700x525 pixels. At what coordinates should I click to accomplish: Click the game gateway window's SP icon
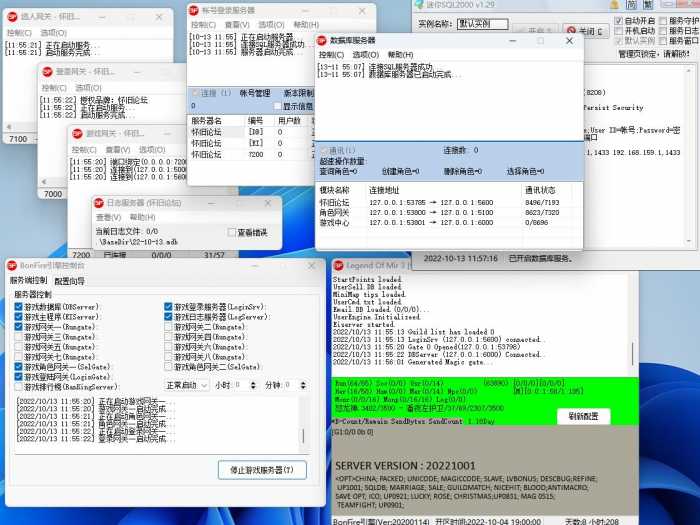coord(78,133)
